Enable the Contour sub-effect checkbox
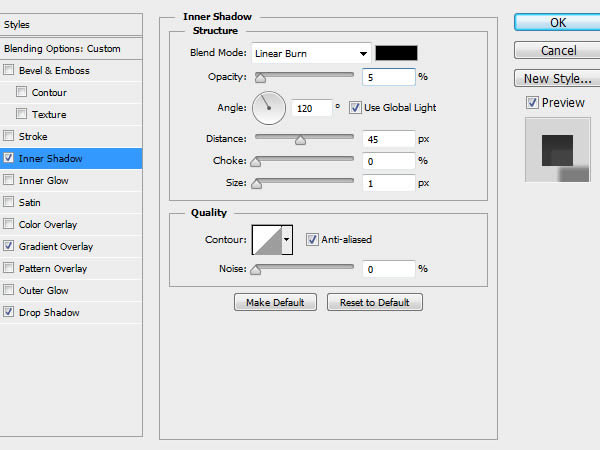Image resolution: width=600 pixels, height=450 pixels. click(x=21, y=92)
